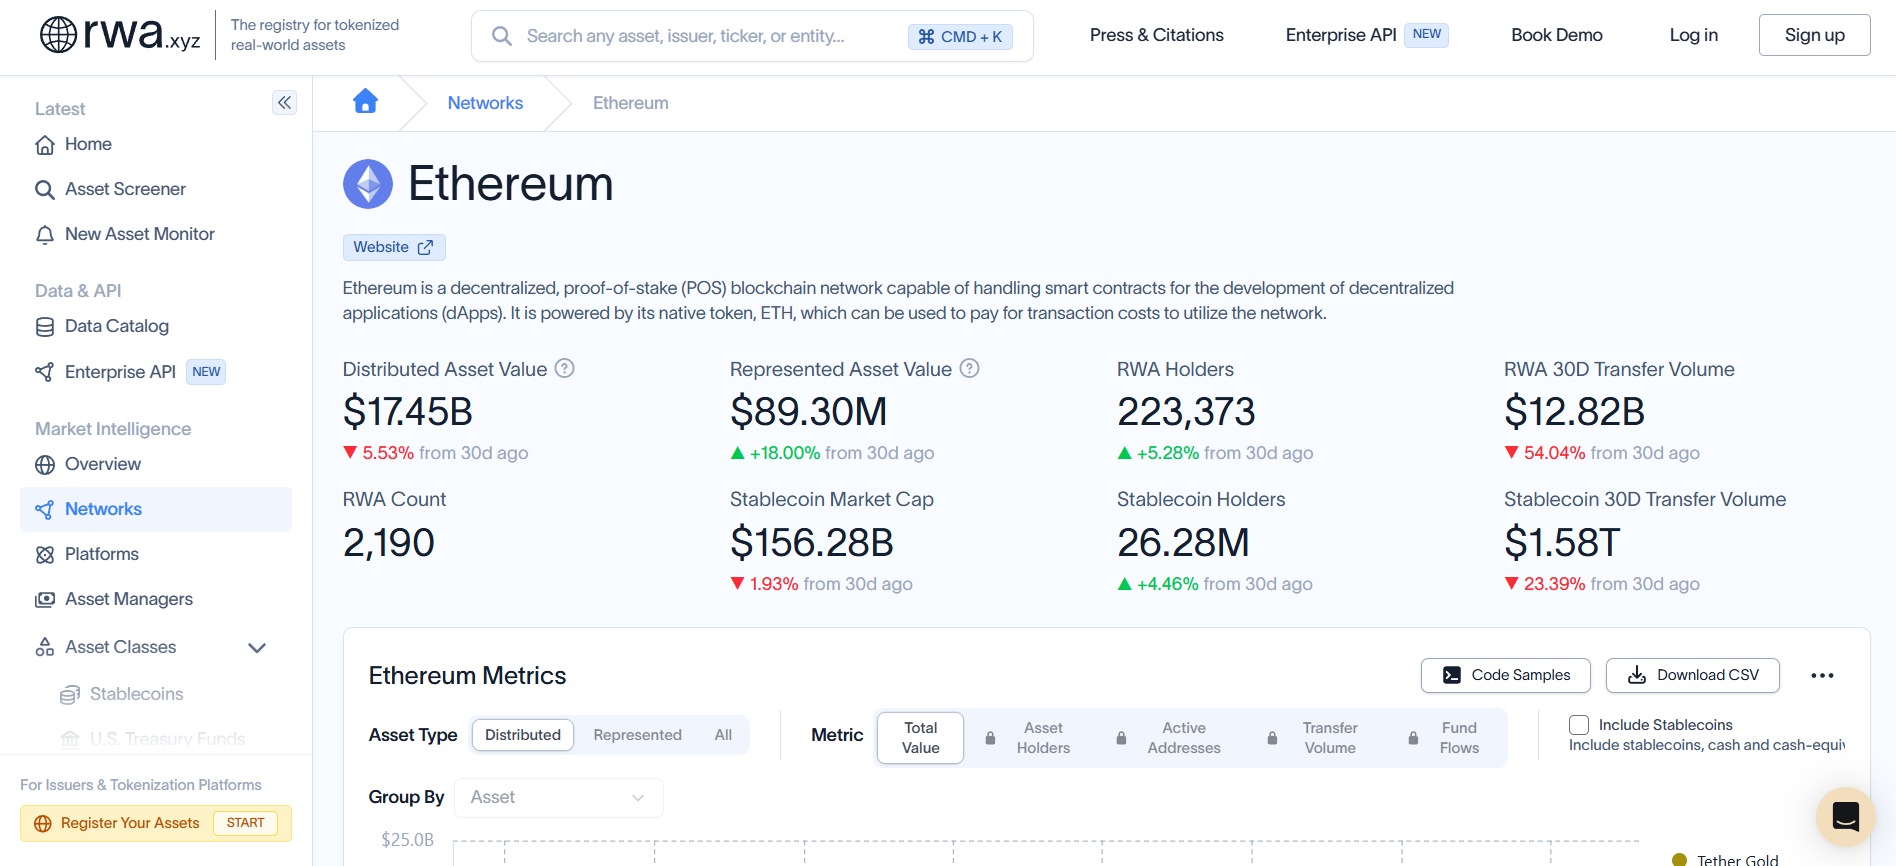Click the Platforms icon in sidebar
1896x866 pixels.
(45, 555)
